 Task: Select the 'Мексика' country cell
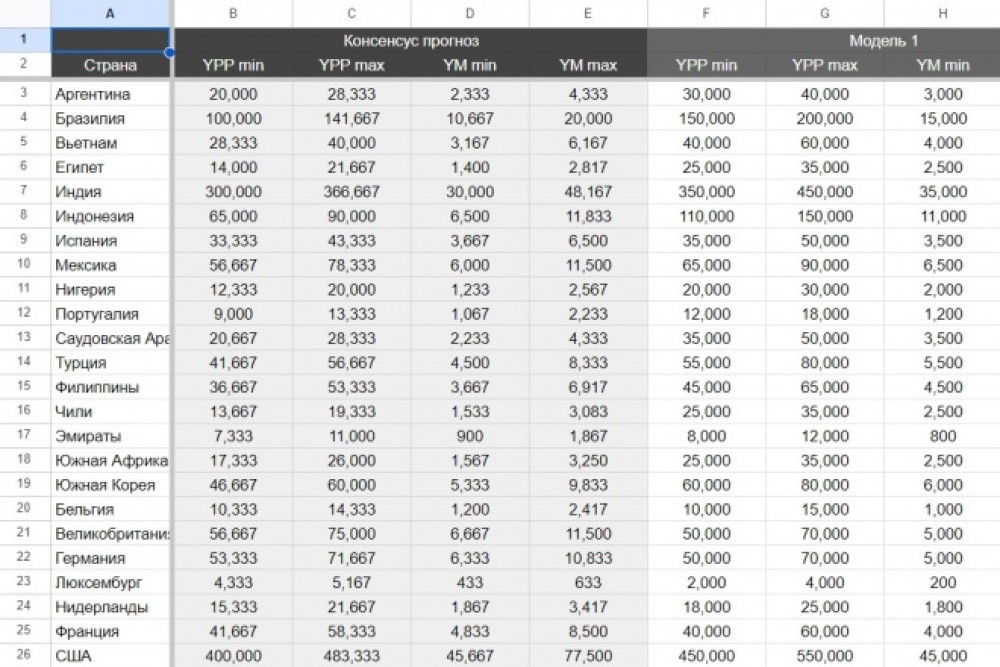tap(110, 265)
